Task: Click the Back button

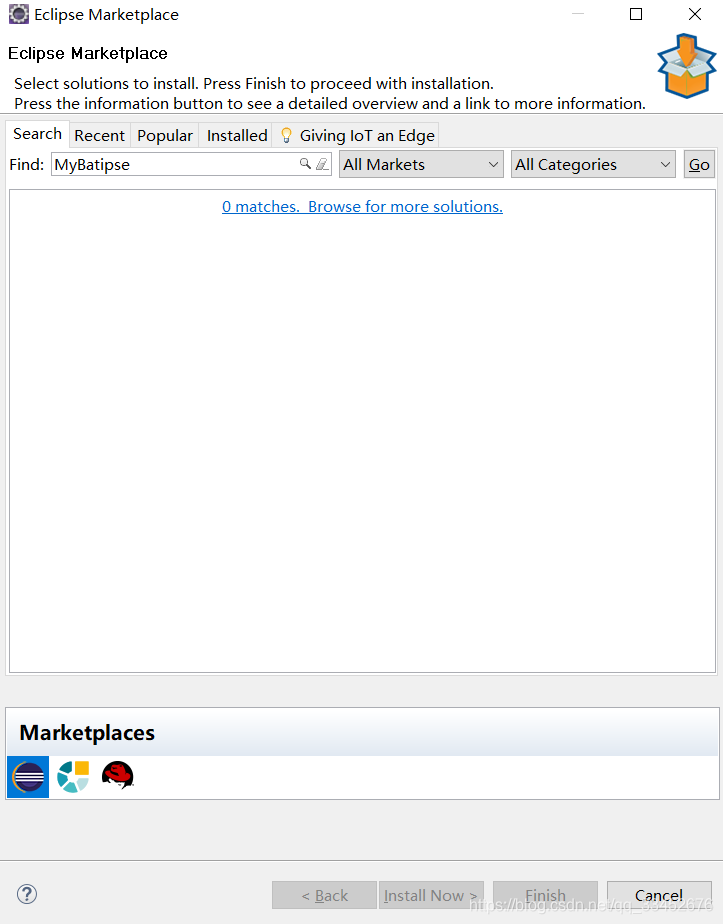Action: tap(325, 895)
